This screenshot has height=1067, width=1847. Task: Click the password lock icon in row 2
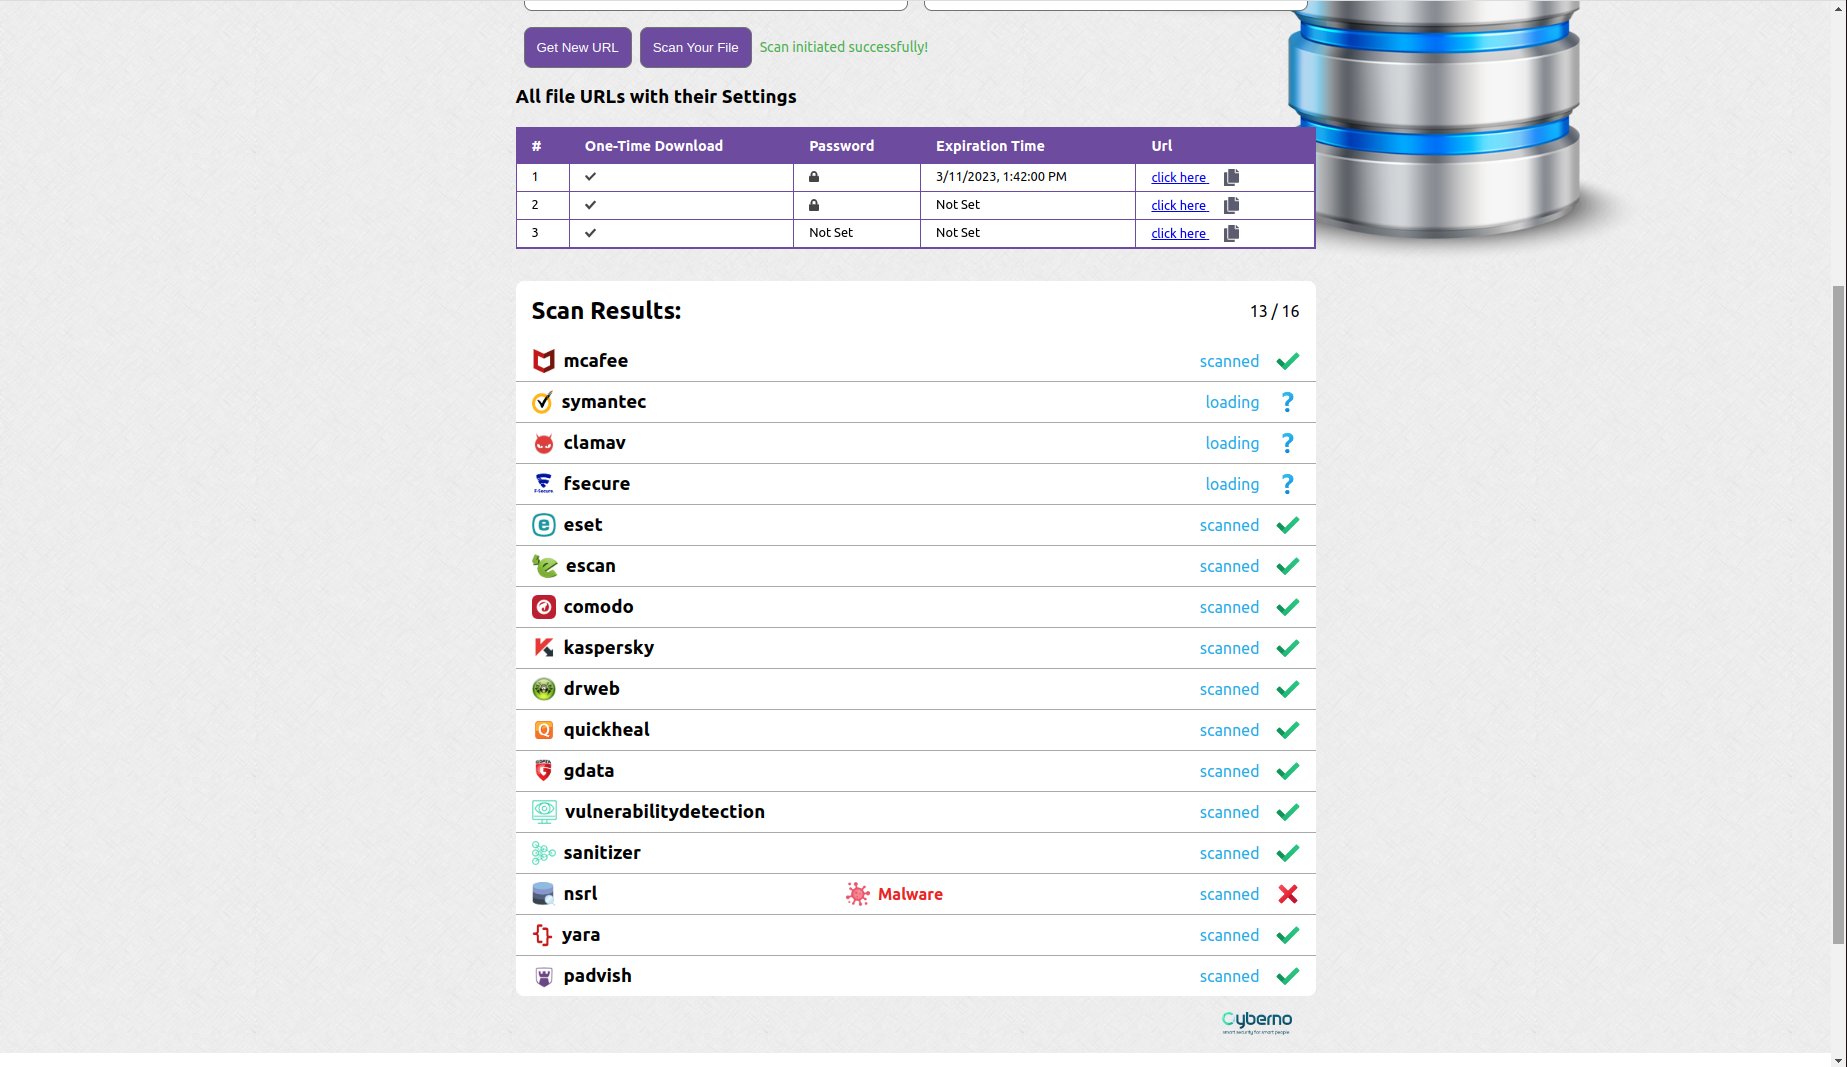coord(814,205)
